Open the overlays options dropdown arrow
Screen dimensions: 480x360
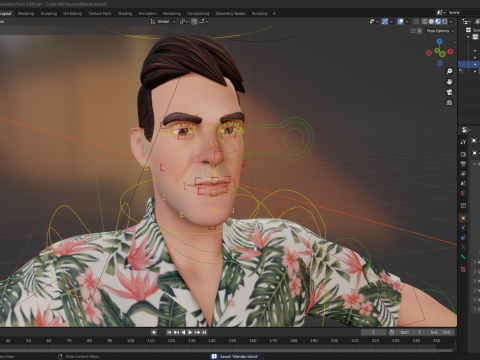click(407, 22)
